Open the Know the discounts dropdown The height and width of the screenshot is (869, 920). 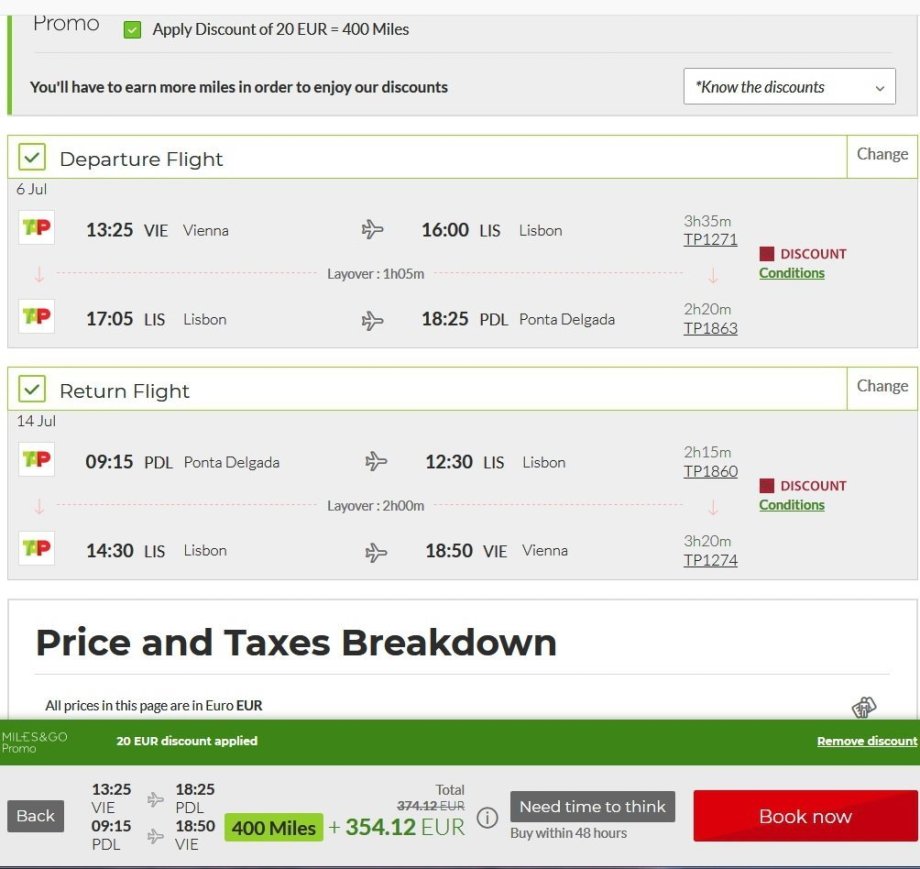pos(789,87)
